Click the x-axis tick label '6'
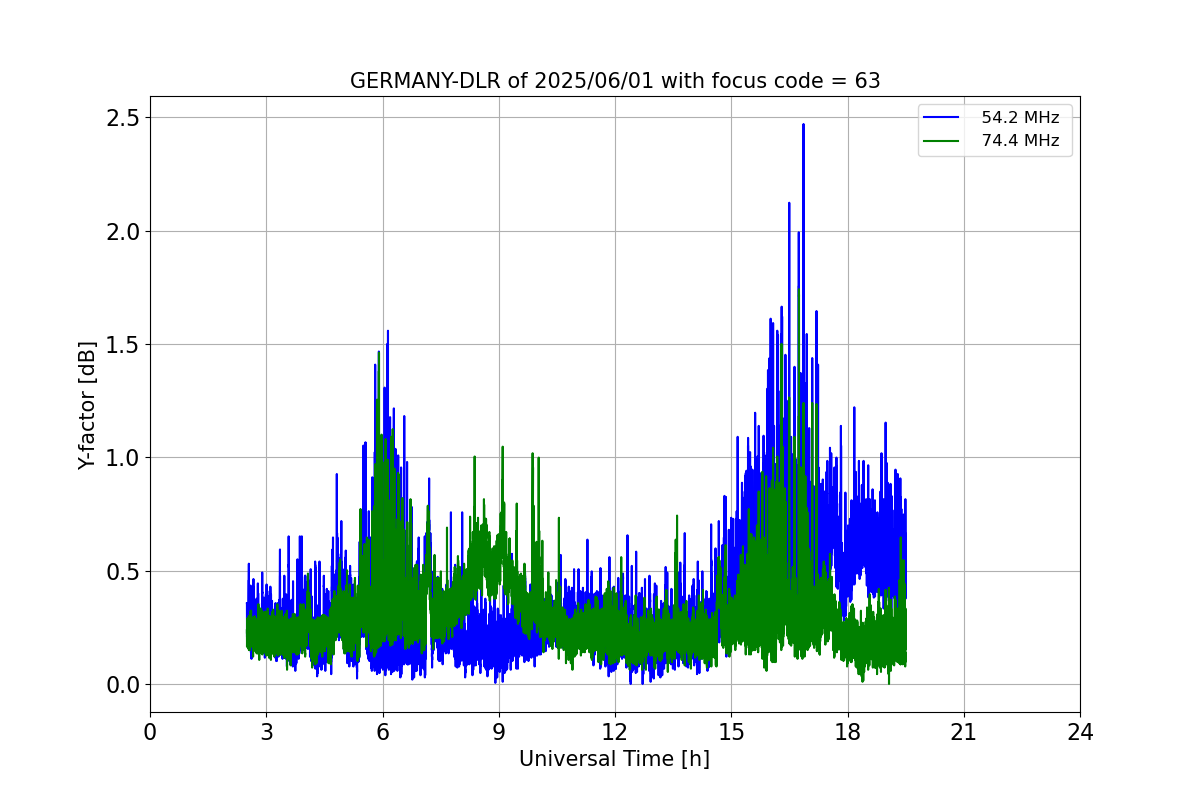The image size is (1200, 800). (x=382, y=732)
